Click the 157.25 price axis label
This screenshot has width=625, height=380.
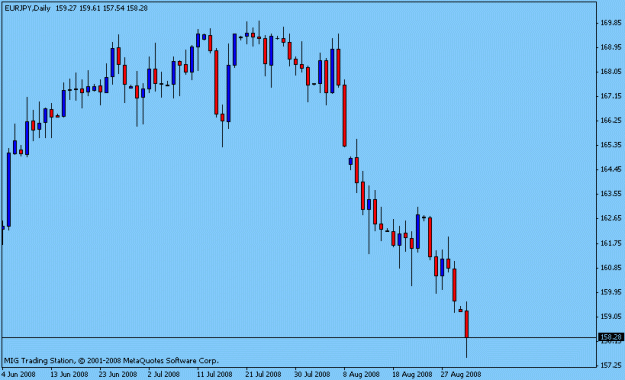click(x=611, y=365)
